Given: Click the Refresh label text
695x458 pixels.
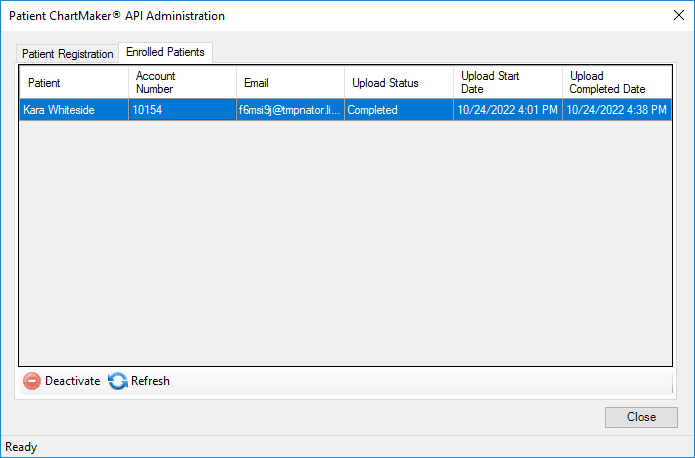Looking at the screenshot, I should pos(150,381).
